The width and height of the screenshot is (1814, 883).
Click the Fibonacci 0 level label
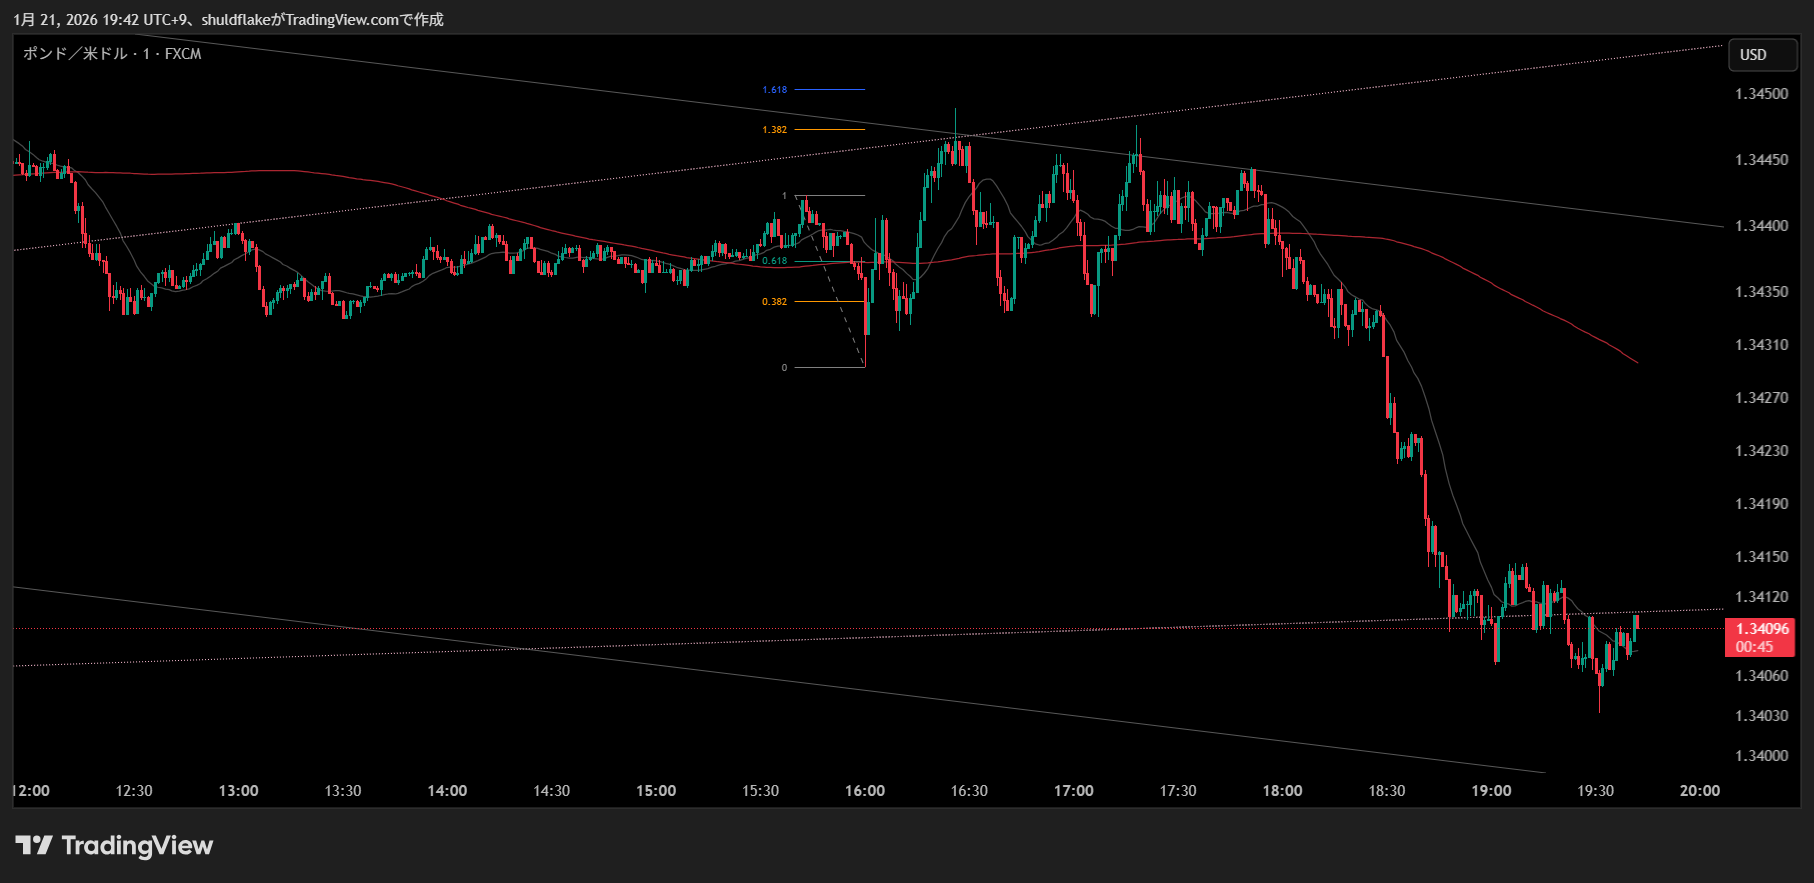point(784,368)
